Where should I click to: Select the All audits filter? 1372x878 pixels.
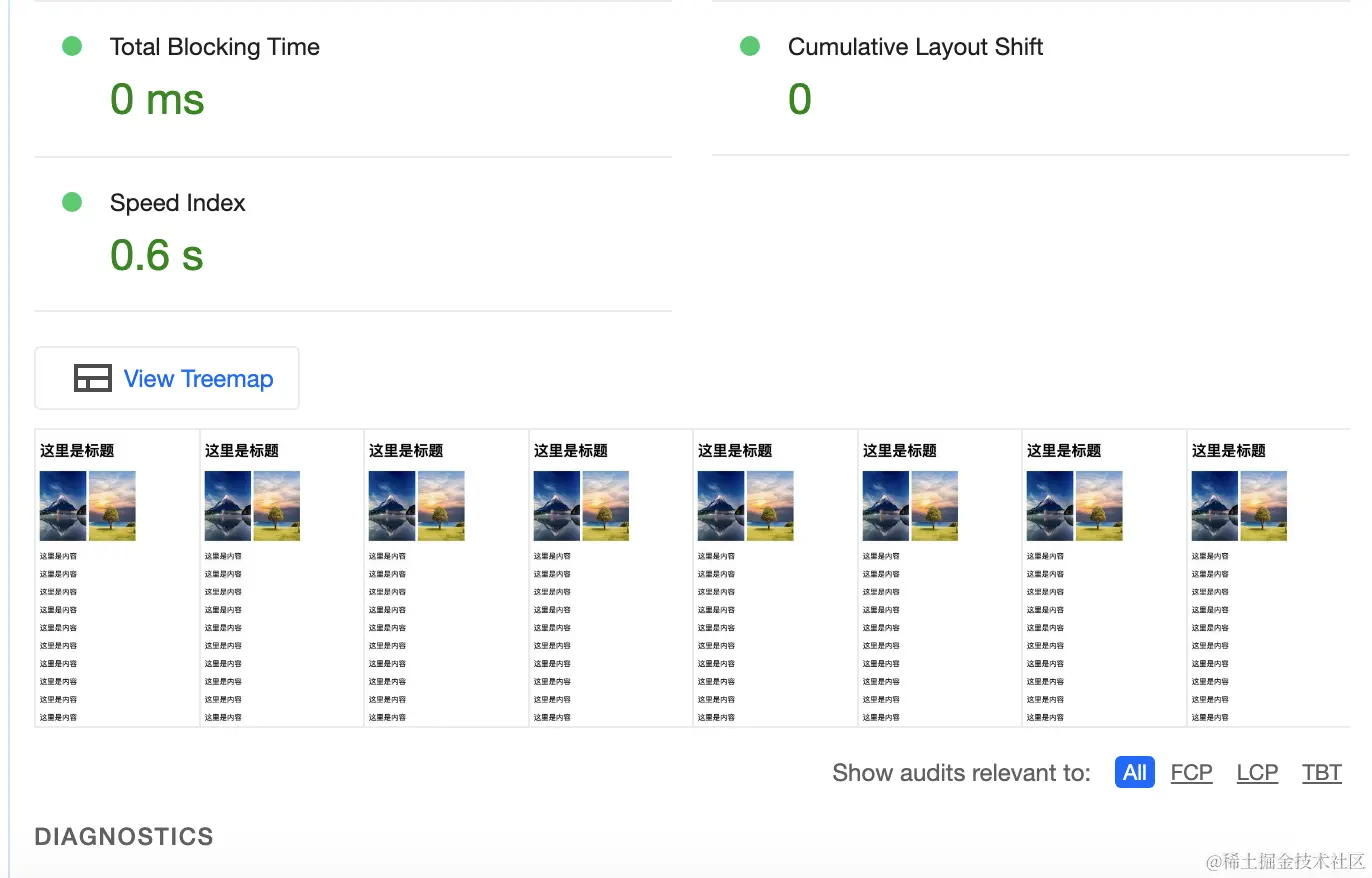[1134, 773]
